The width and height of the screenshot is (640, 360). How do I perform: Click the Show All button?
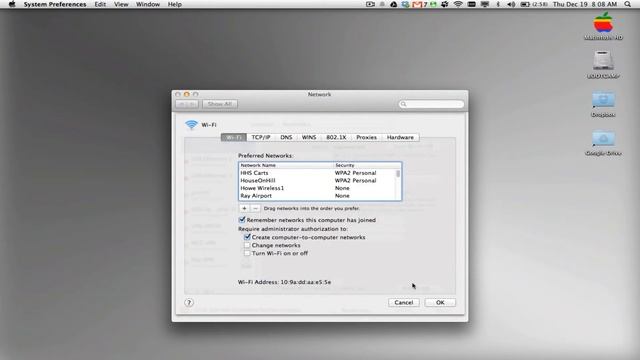(220, 104)
